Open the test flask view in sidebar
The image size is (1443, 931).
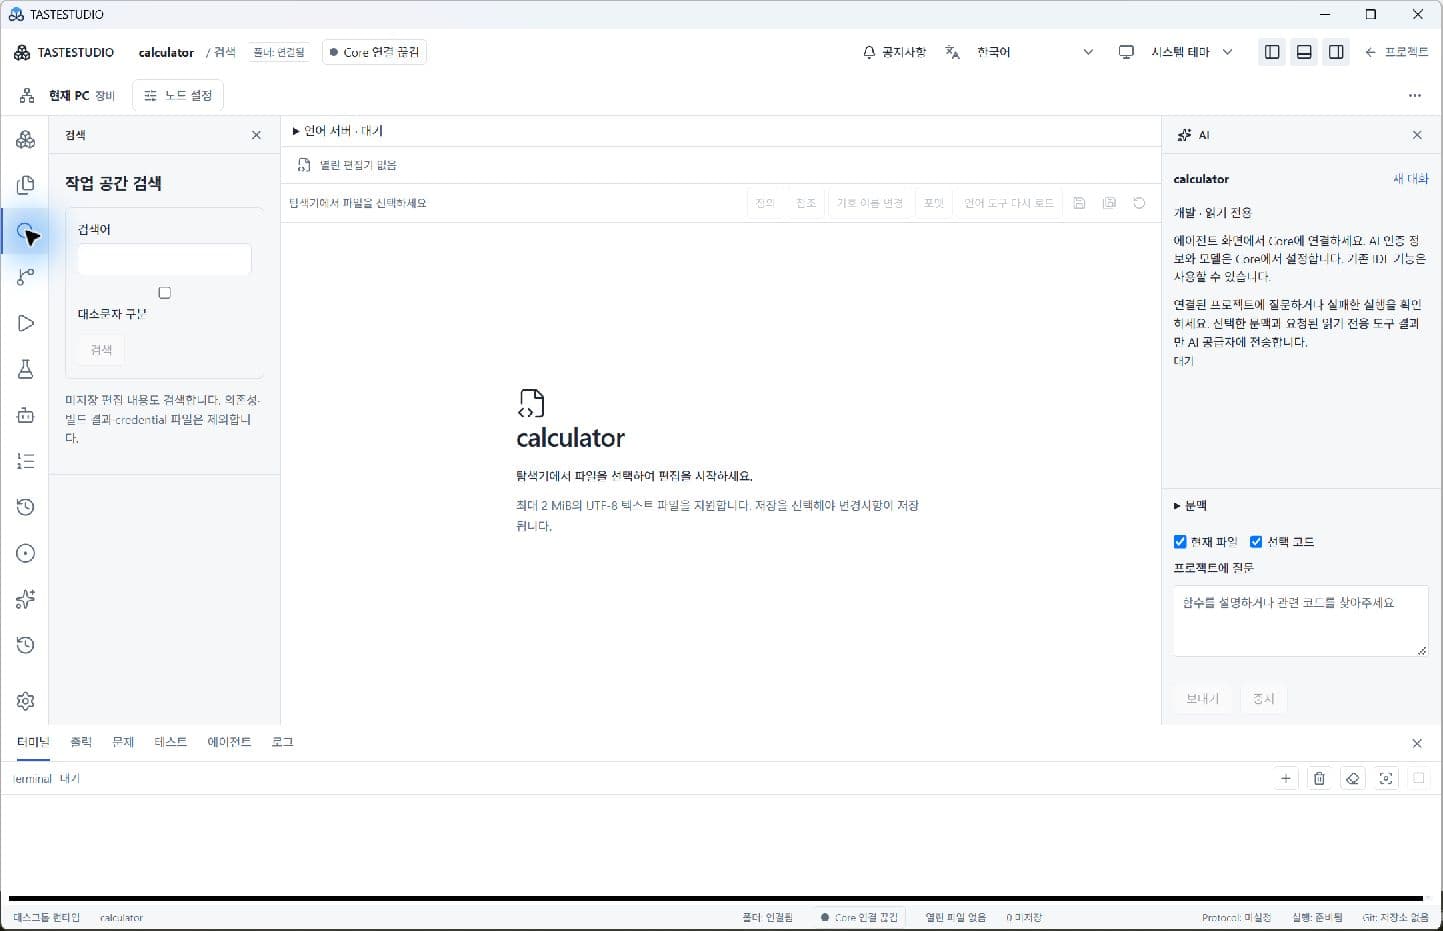click(26, 369)
